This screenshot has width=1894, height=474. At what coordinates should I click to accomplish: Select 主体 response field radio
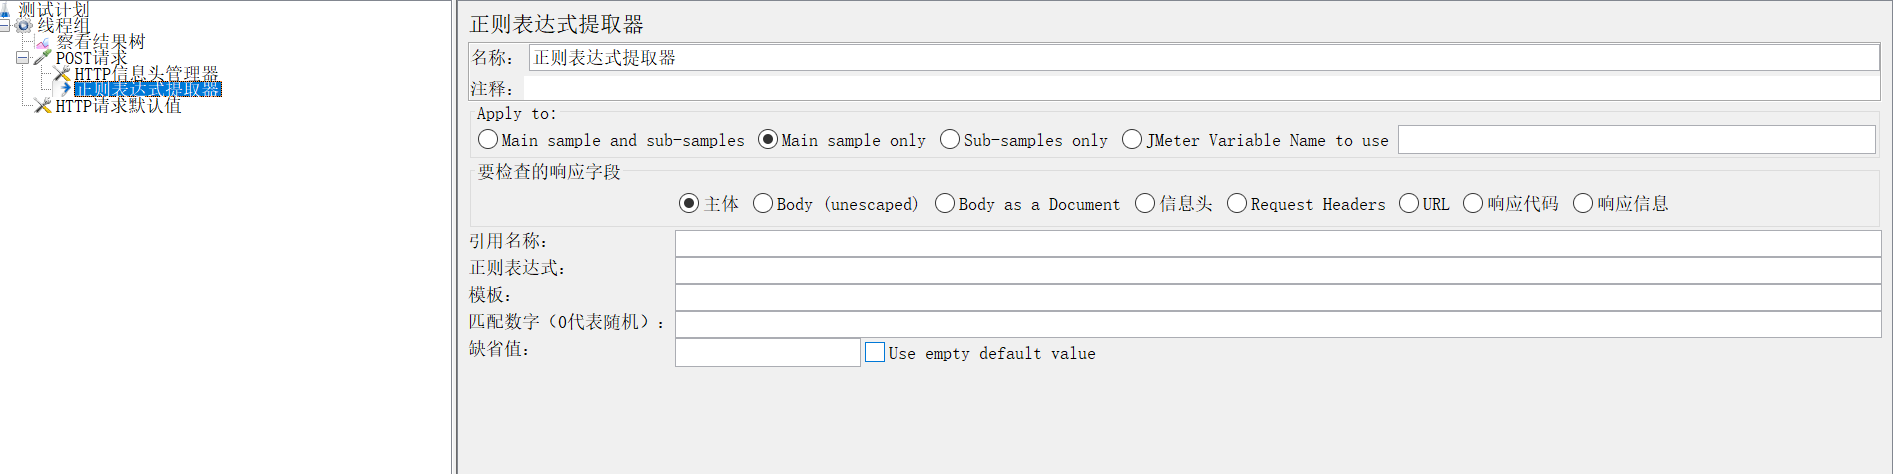click(709, 204)
